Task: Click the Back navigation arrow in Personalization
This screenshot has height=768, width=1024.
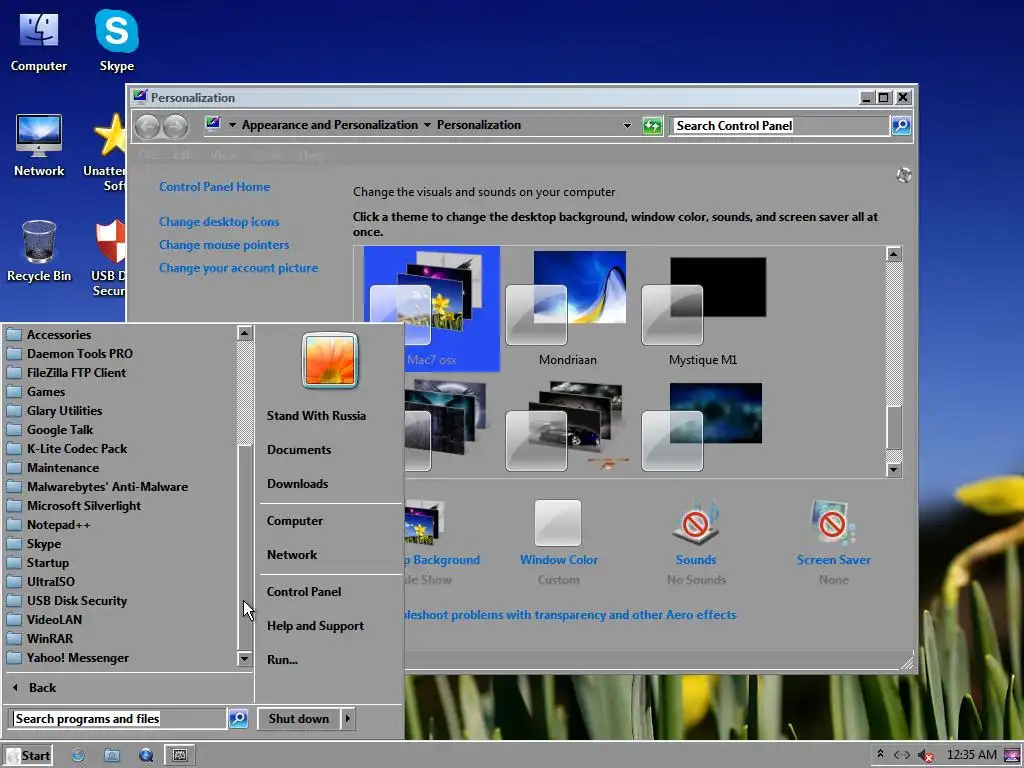Action: coord(148,126)
